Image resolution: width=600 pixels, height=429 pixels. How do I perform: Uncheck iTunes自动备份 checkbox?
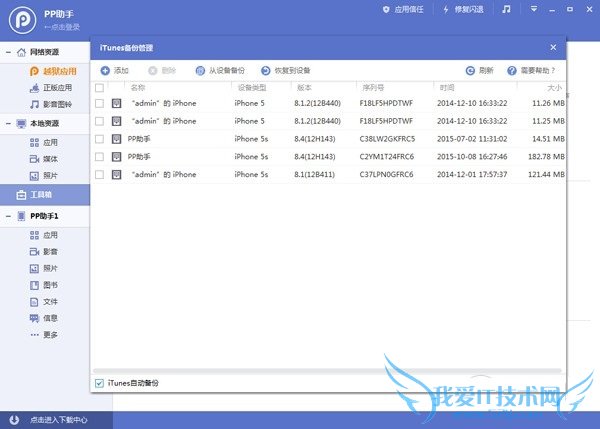coord(99,383)
